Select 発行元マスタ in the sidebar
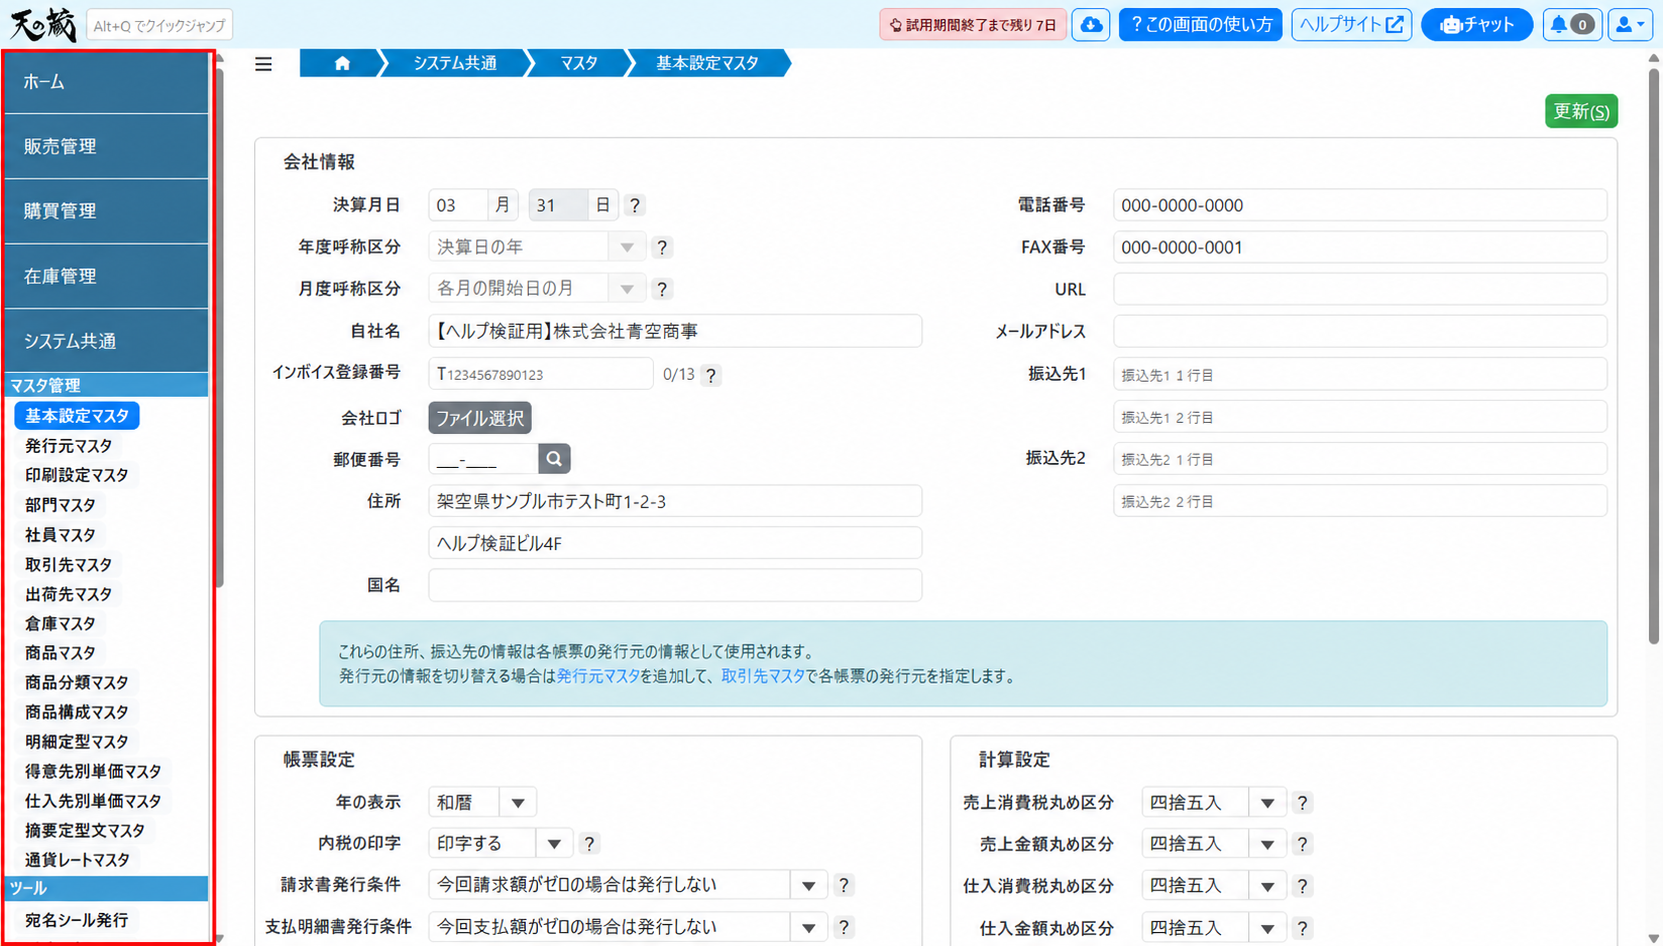The width and height of the screenshot is (1663, 946). coord(68,446)
